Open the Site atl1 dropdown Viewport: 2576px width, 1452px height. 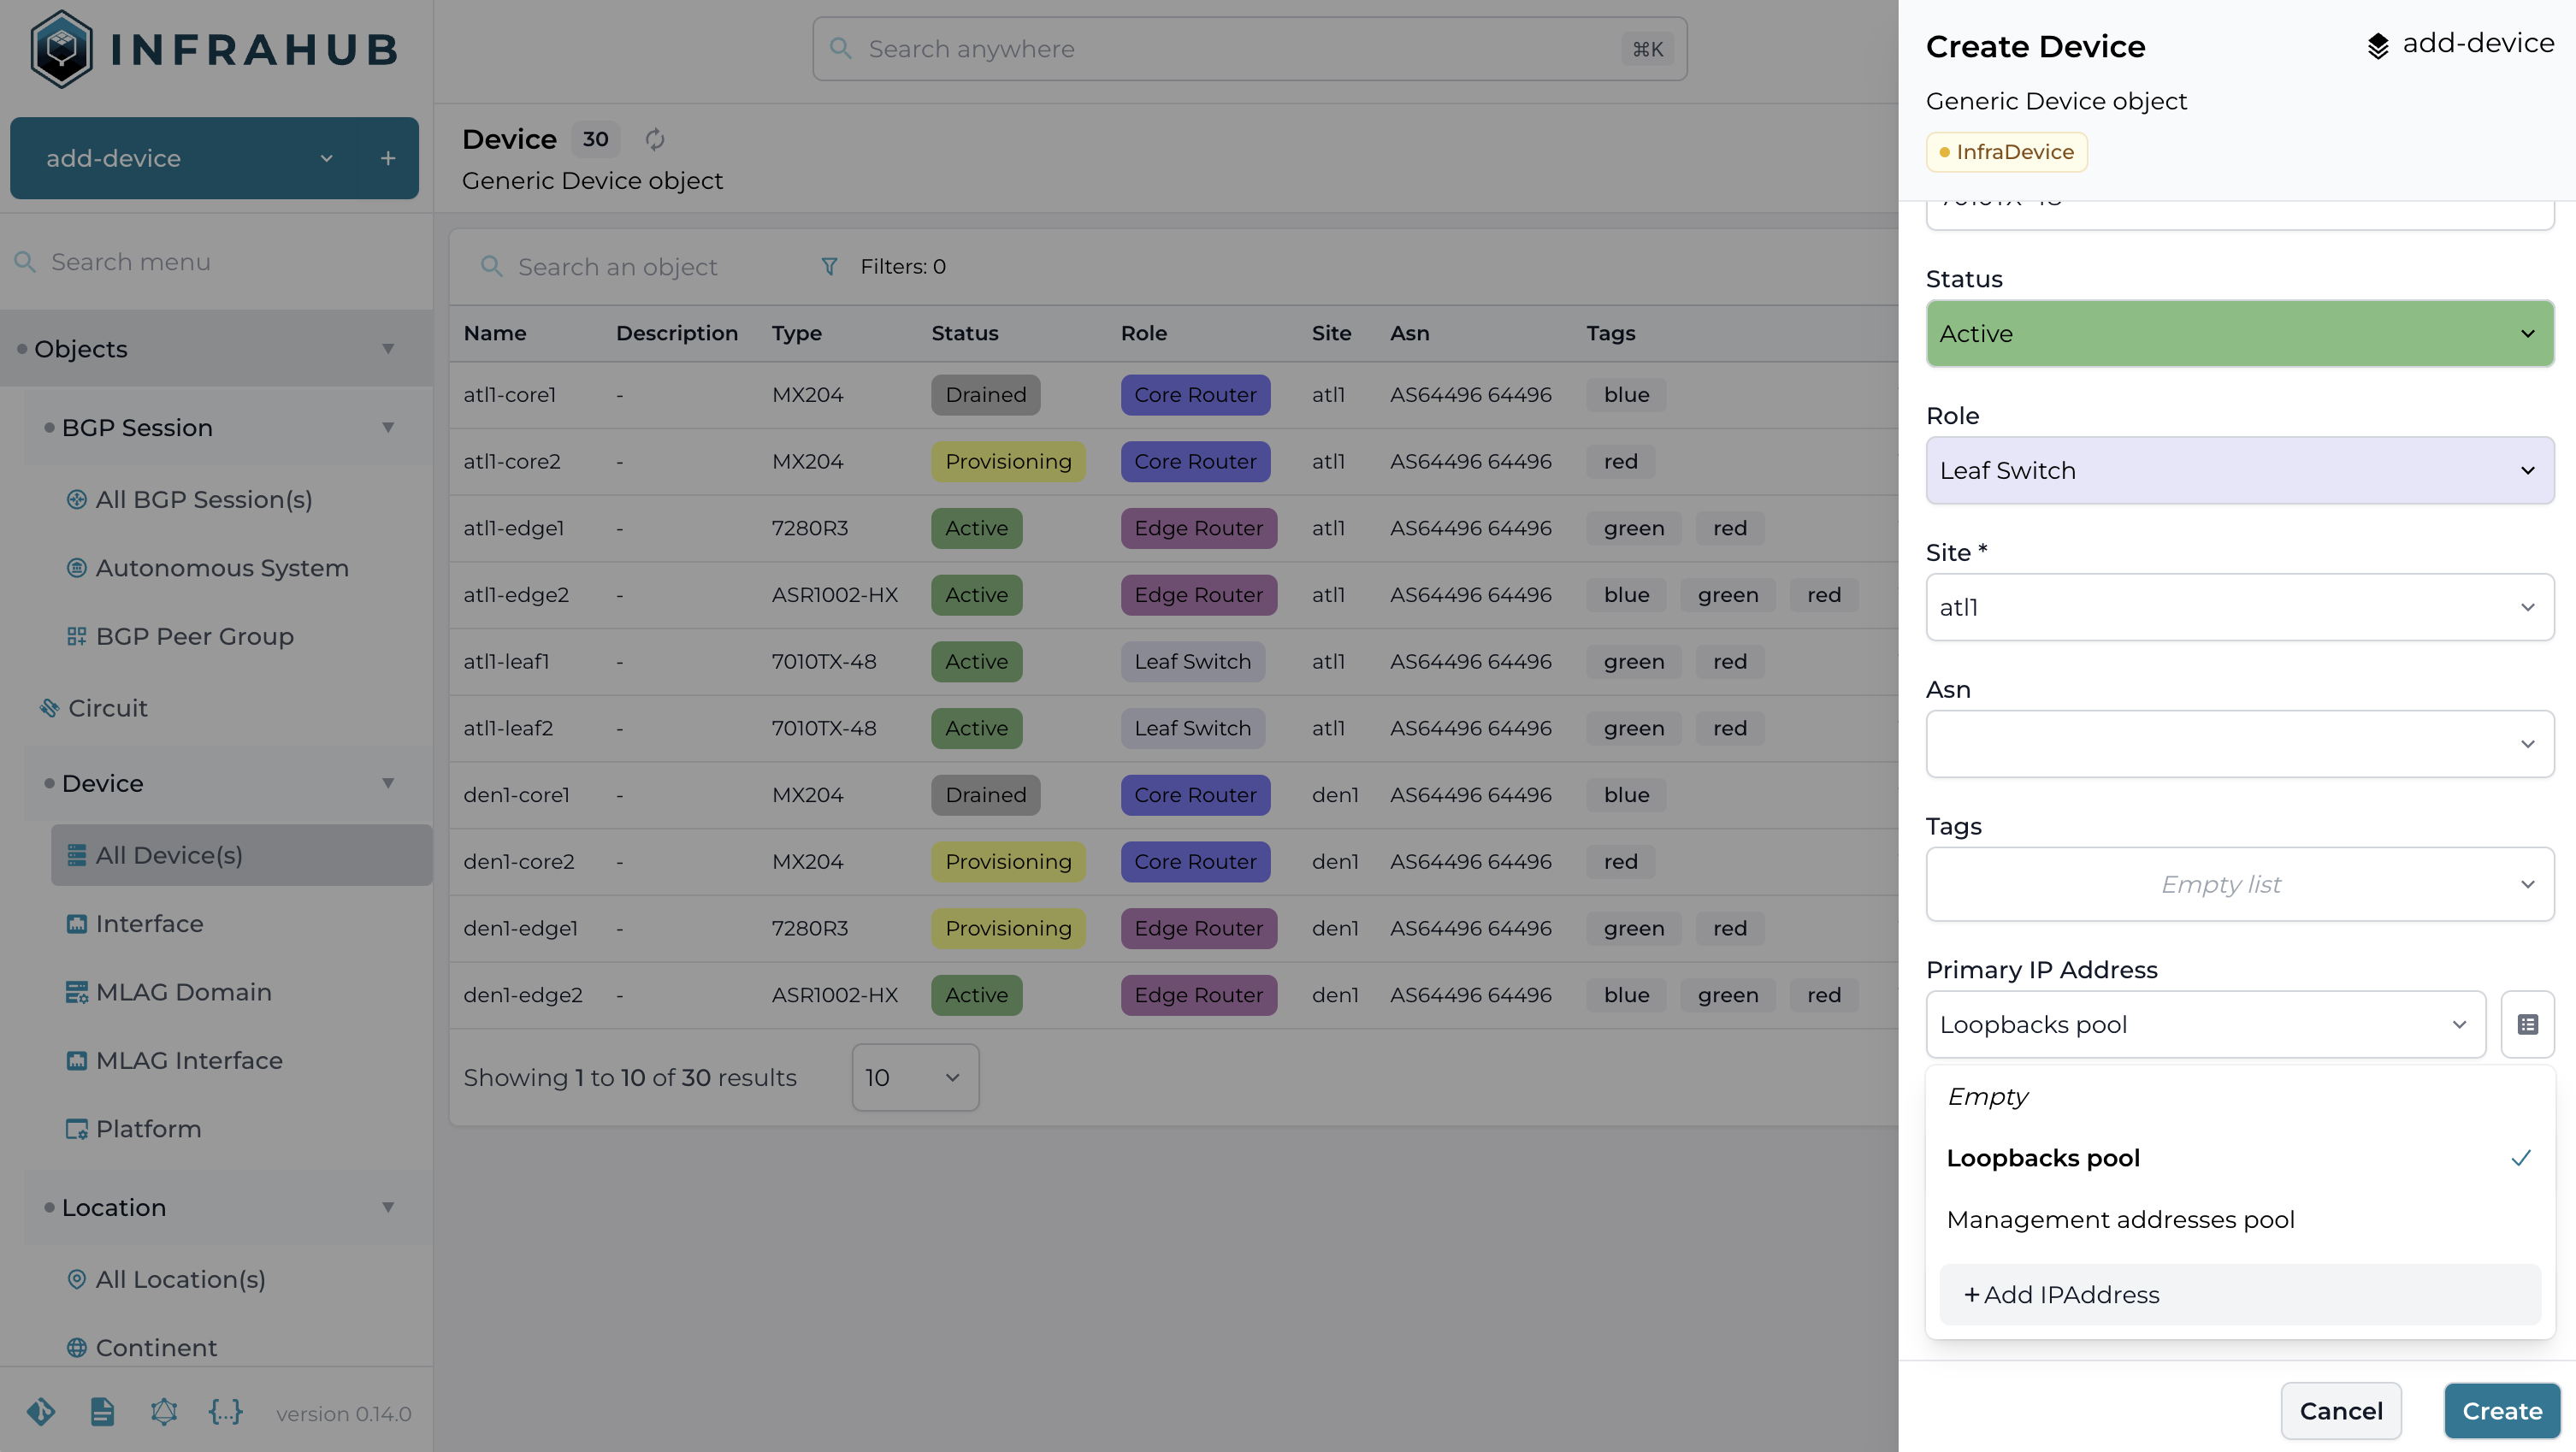[x=2240, y=607]
